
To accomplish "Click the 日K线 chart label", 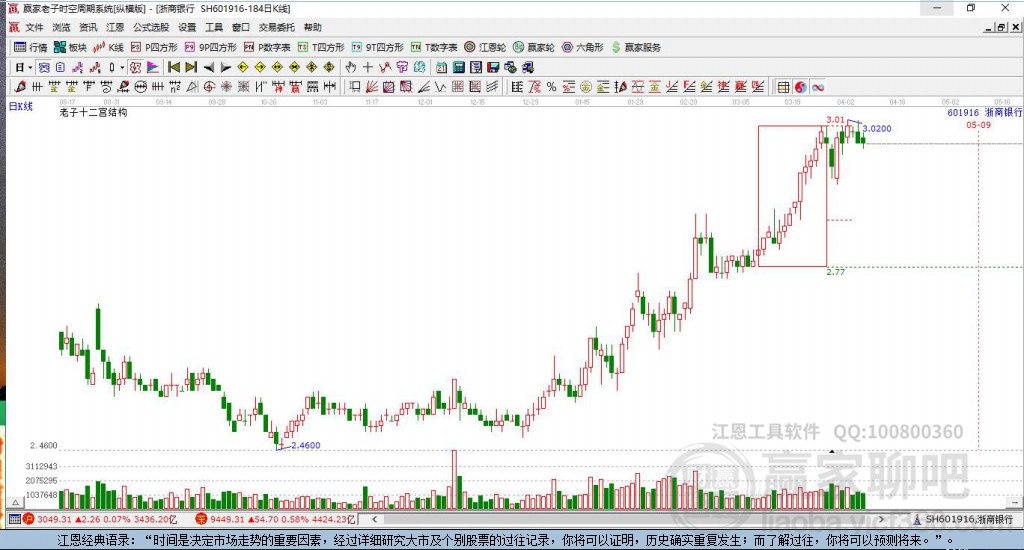I will (x=20, y=106).
